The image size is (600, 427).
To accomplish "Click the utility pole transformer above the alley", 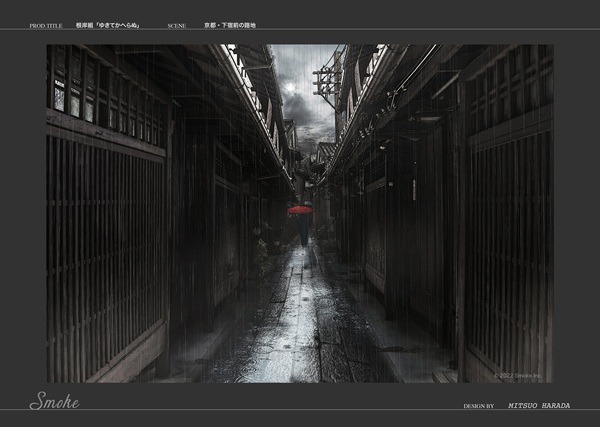I will pos(327,85).
